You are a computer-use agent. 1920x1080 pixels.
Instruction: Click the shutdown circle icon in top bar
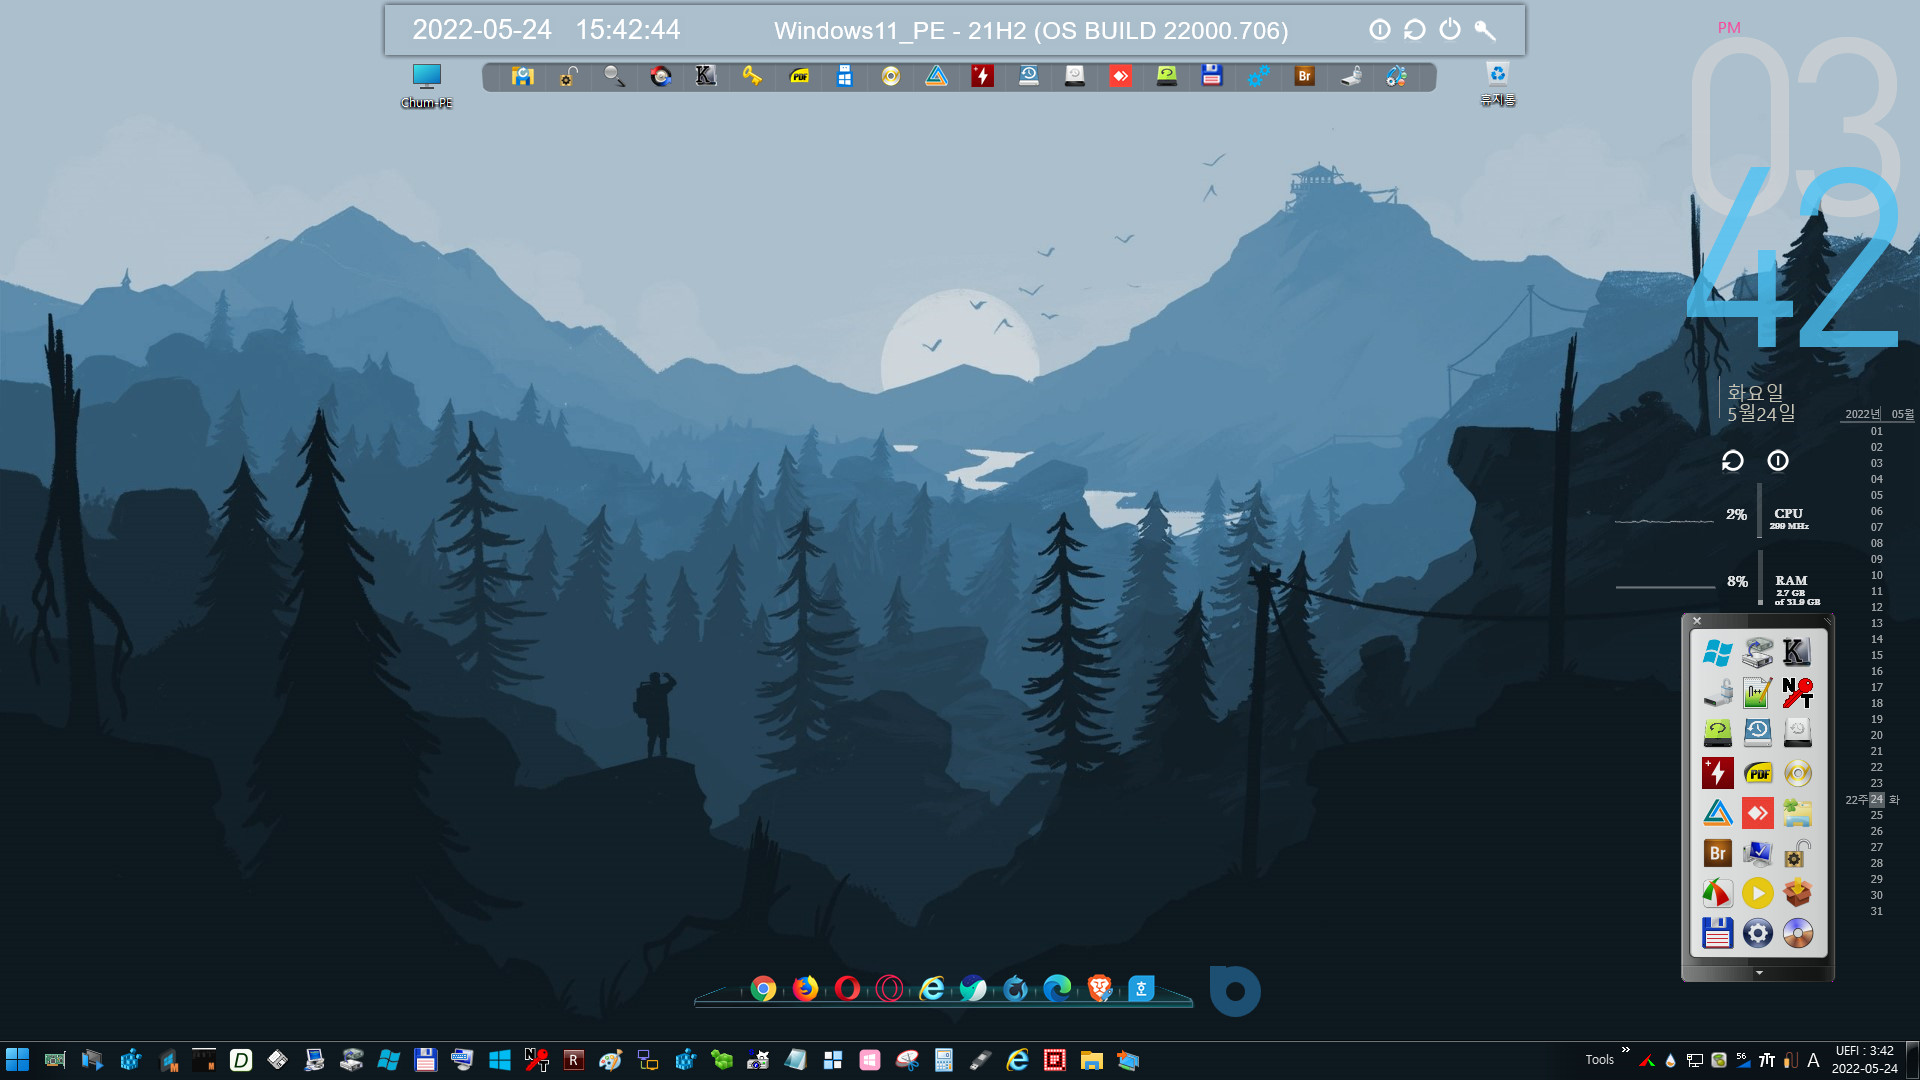1380,30
